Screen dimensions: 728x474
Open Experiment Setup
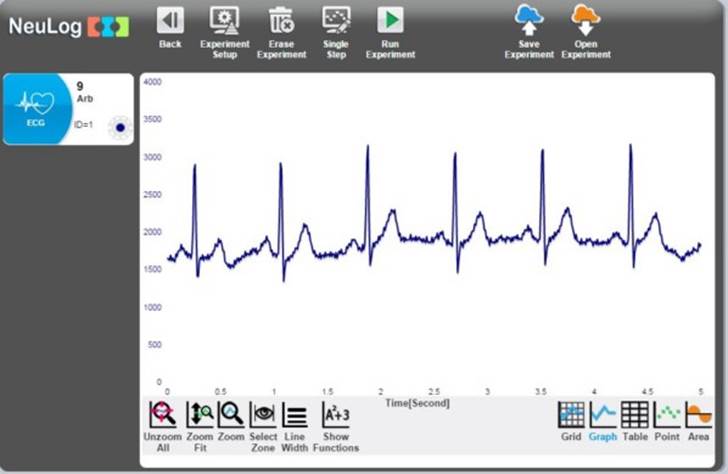pyautogui.click(x=225, y=21)
